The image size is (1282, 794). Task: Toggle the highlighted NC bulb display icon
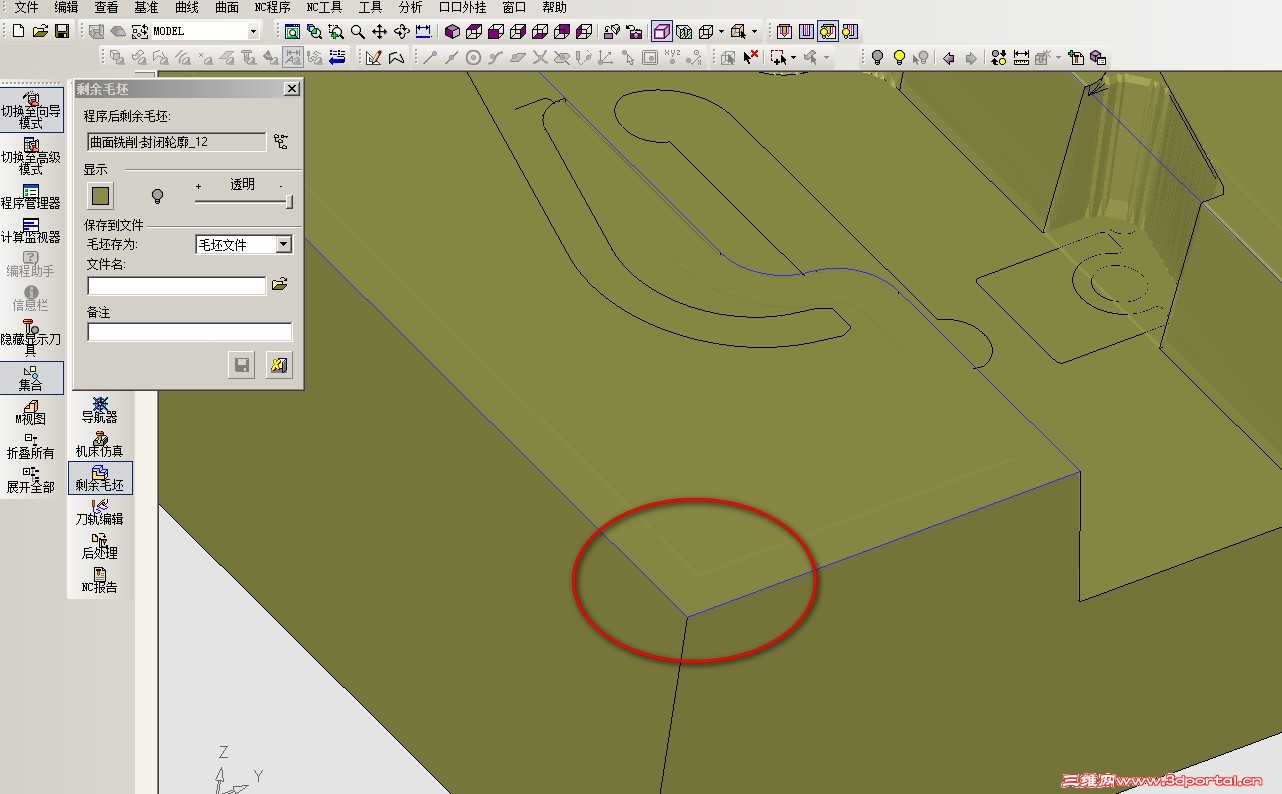(x=828, y=32)
